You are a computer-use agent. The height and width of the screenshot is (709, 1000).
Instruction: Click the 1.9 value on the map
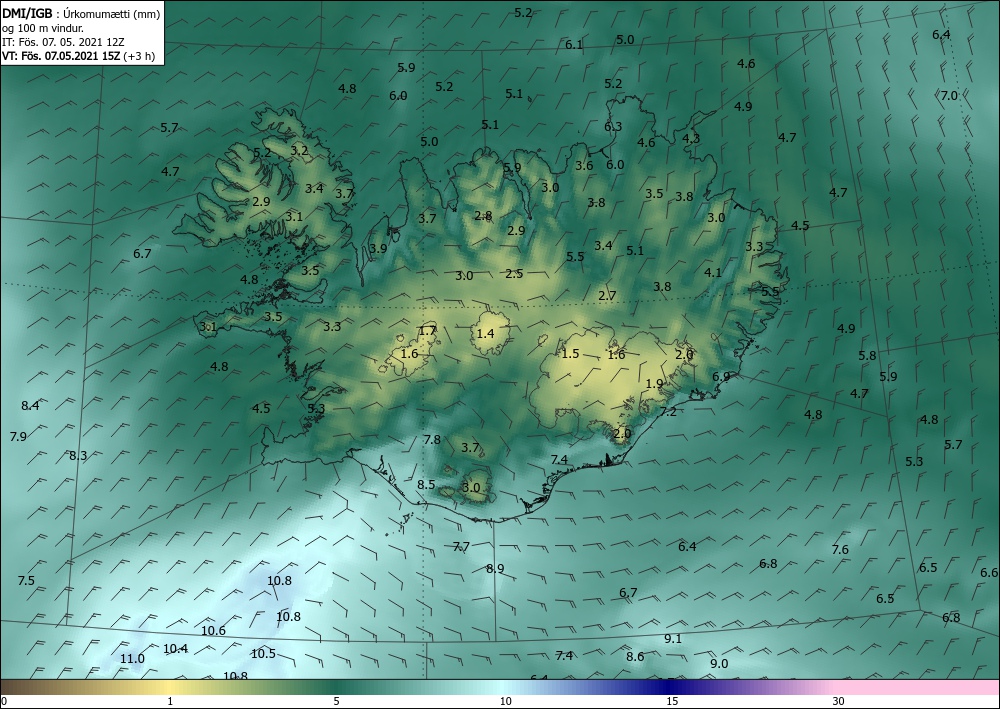coord(654,384)
